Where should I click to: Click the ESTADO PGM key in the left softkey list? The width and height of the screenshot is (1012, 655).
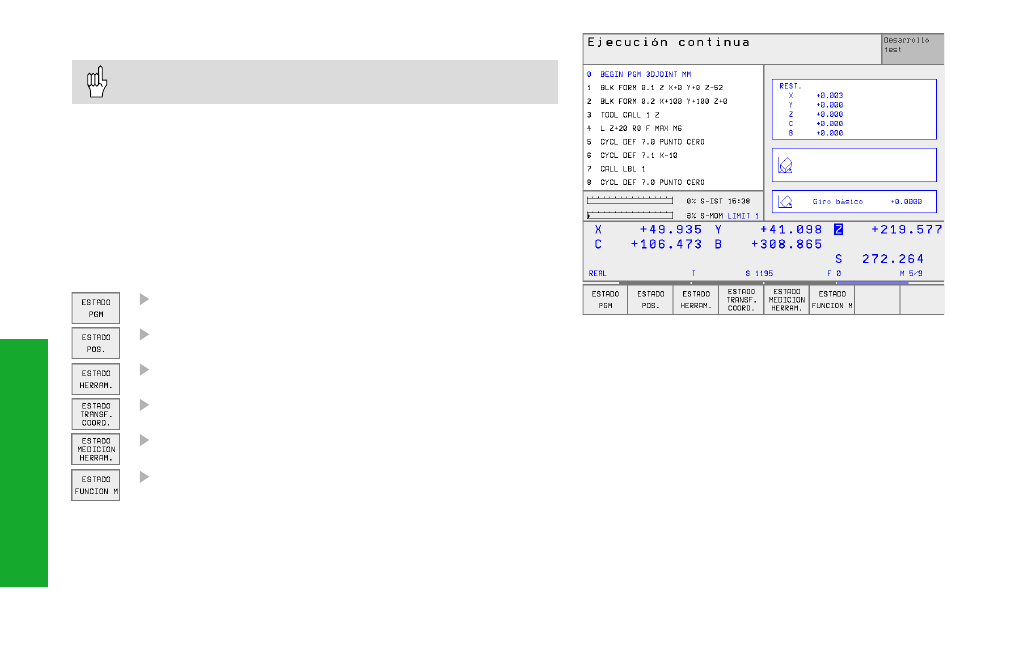(x=96, y=308)
